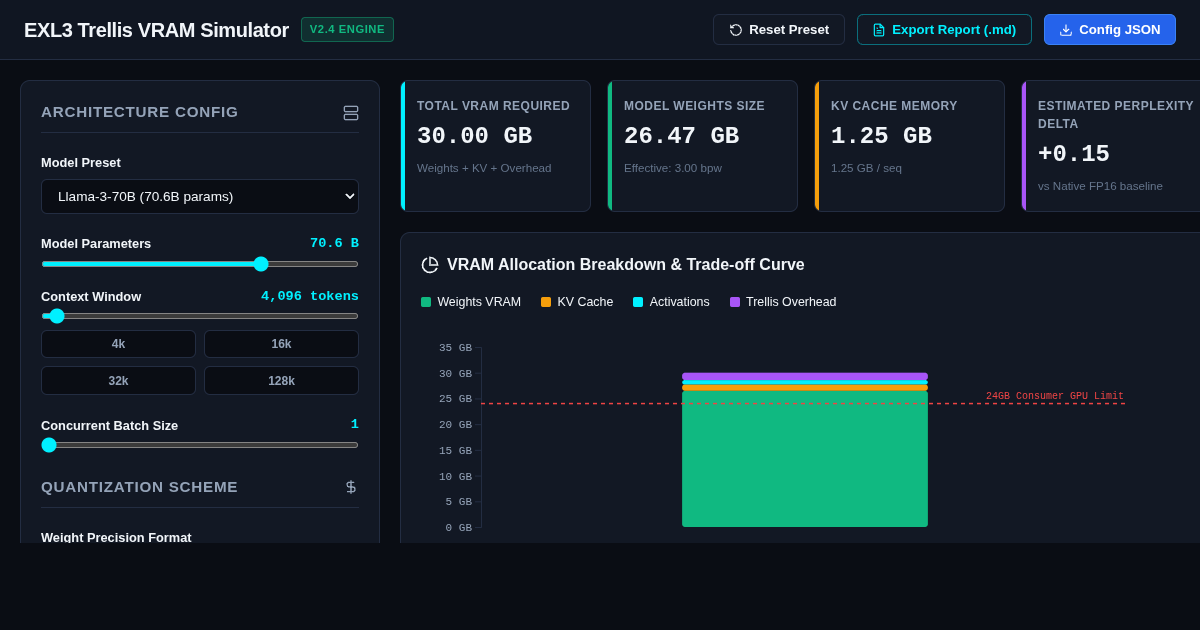Toggle Trellis Overhead legend entry
Screen dimensions: 1200x630
(x=783, y=302)
